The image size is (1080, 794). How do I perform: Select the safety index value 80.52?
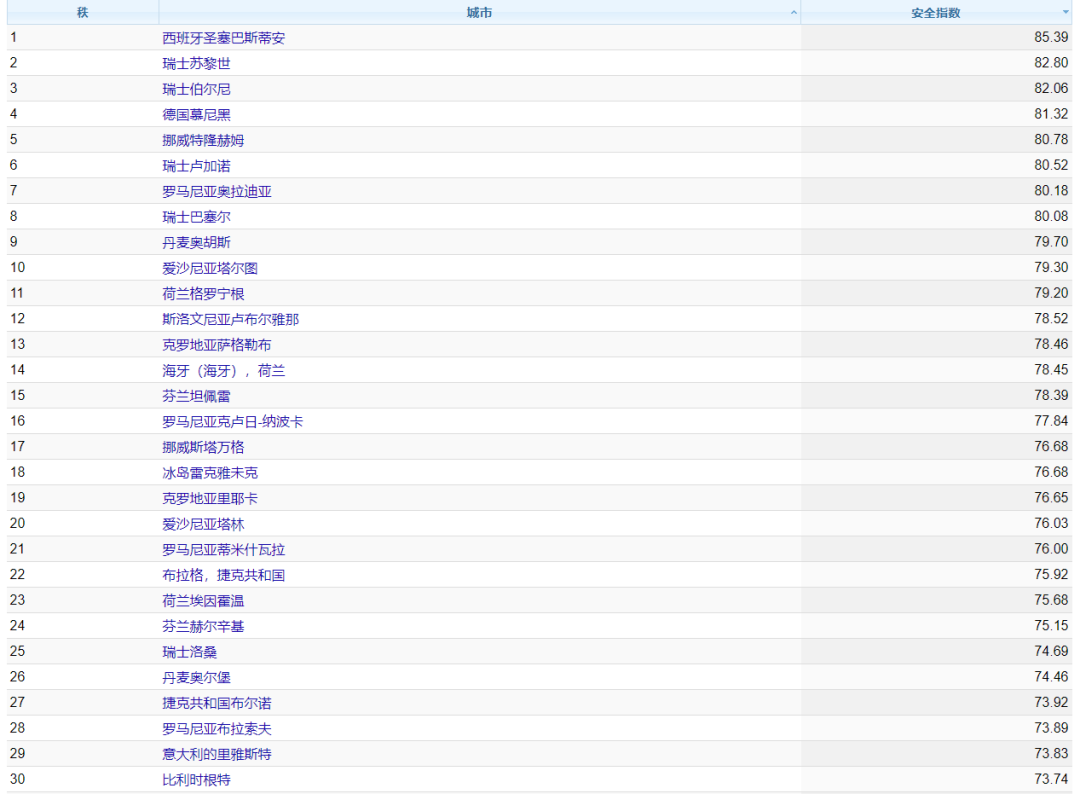pyautogui.click(x=1051, y=165)
